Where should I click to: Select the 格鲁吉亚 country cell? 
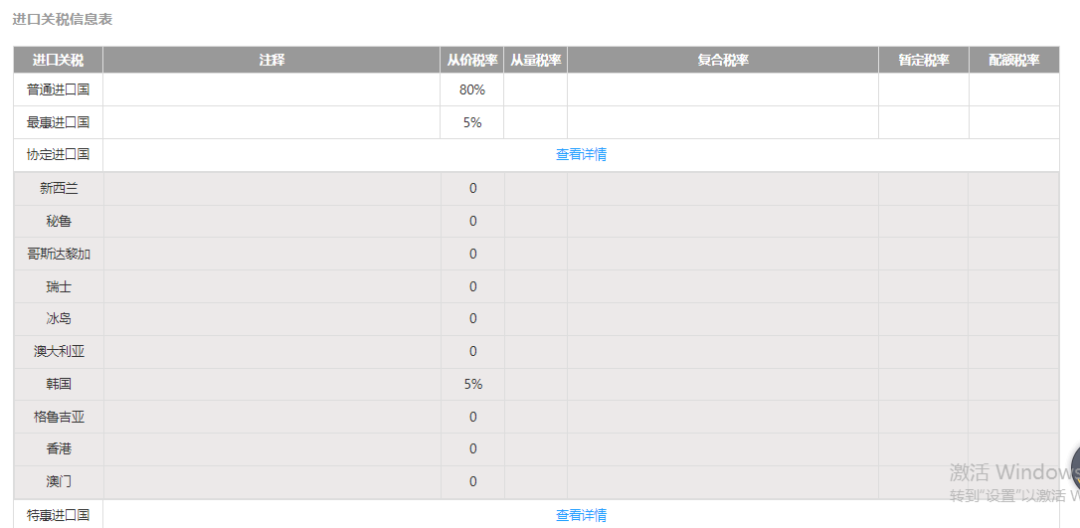pos(59,416)
